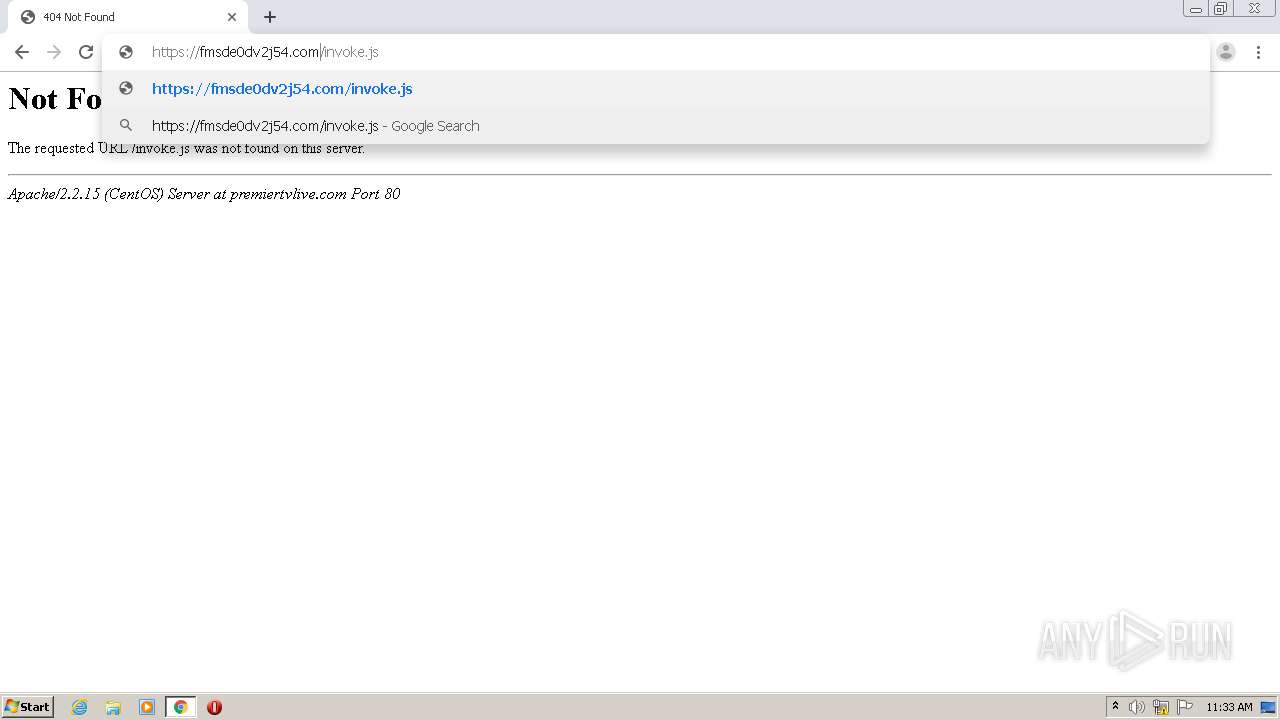Viewport: 1280px width, 720px height.
Task: Open a new tab with plus button
Action: (x=270, y=17)
